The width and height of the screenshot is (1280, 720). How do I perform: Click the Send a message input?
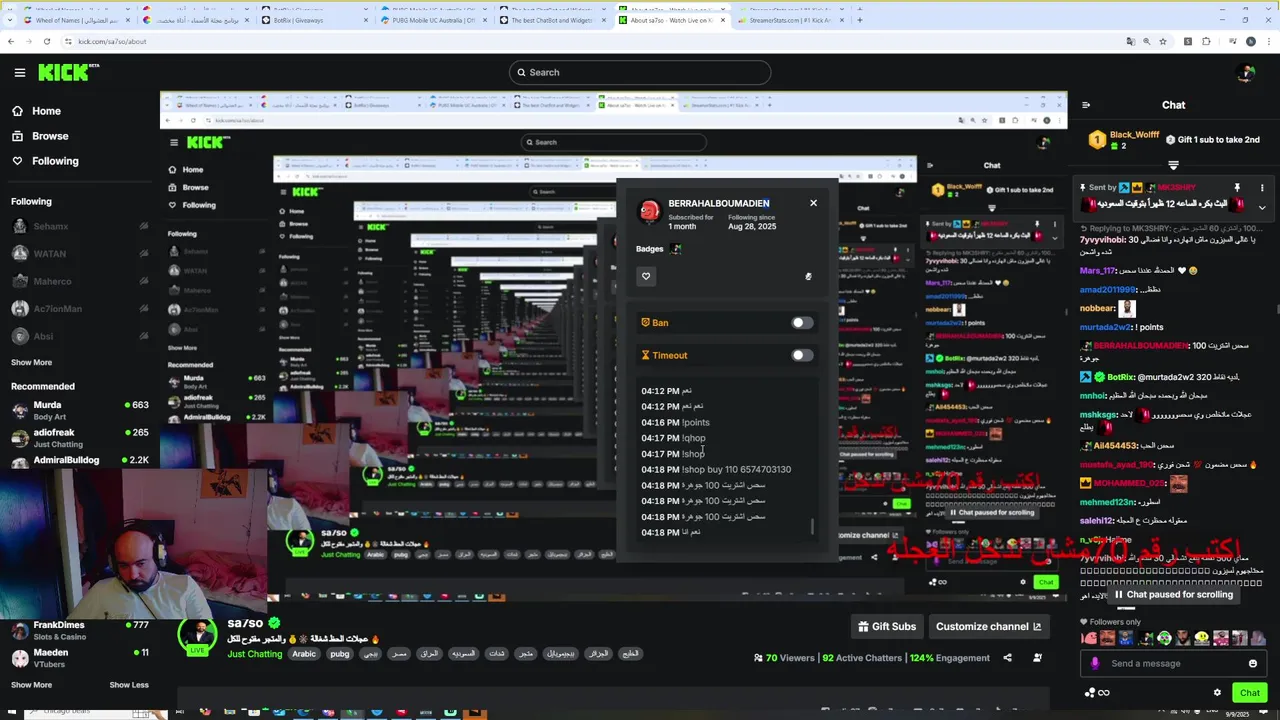tap(1175, 663)
